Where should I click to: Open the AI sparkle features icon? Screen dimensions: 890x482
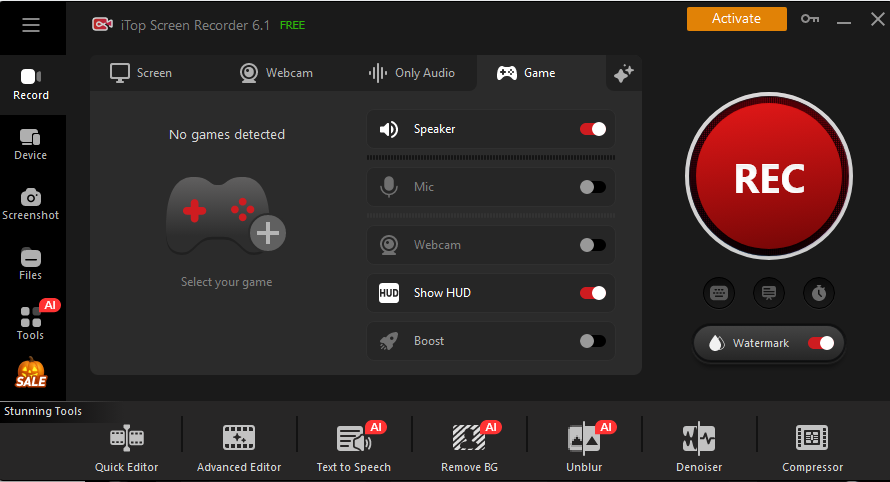[x=624, y=73]
